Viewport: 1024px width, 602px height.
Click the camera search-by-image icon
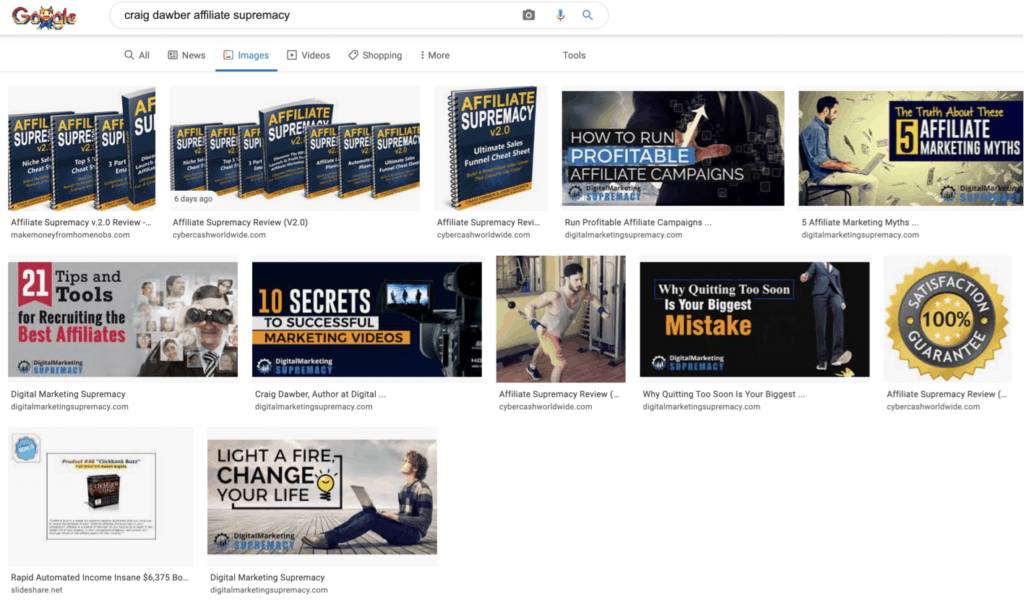(x=528, y=15)
